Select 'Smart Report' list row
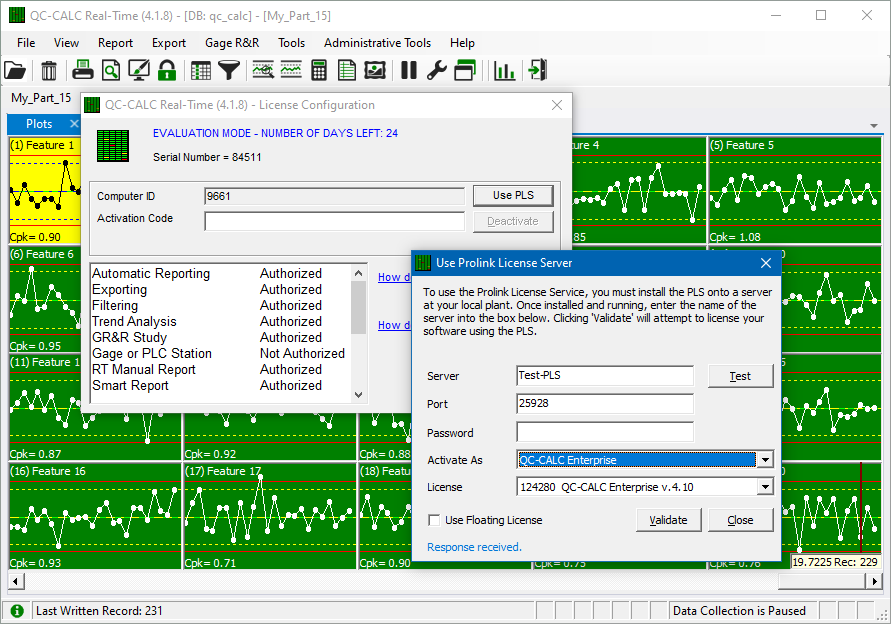The width and height of the screenshot is (891, 624). coord(221,385)
